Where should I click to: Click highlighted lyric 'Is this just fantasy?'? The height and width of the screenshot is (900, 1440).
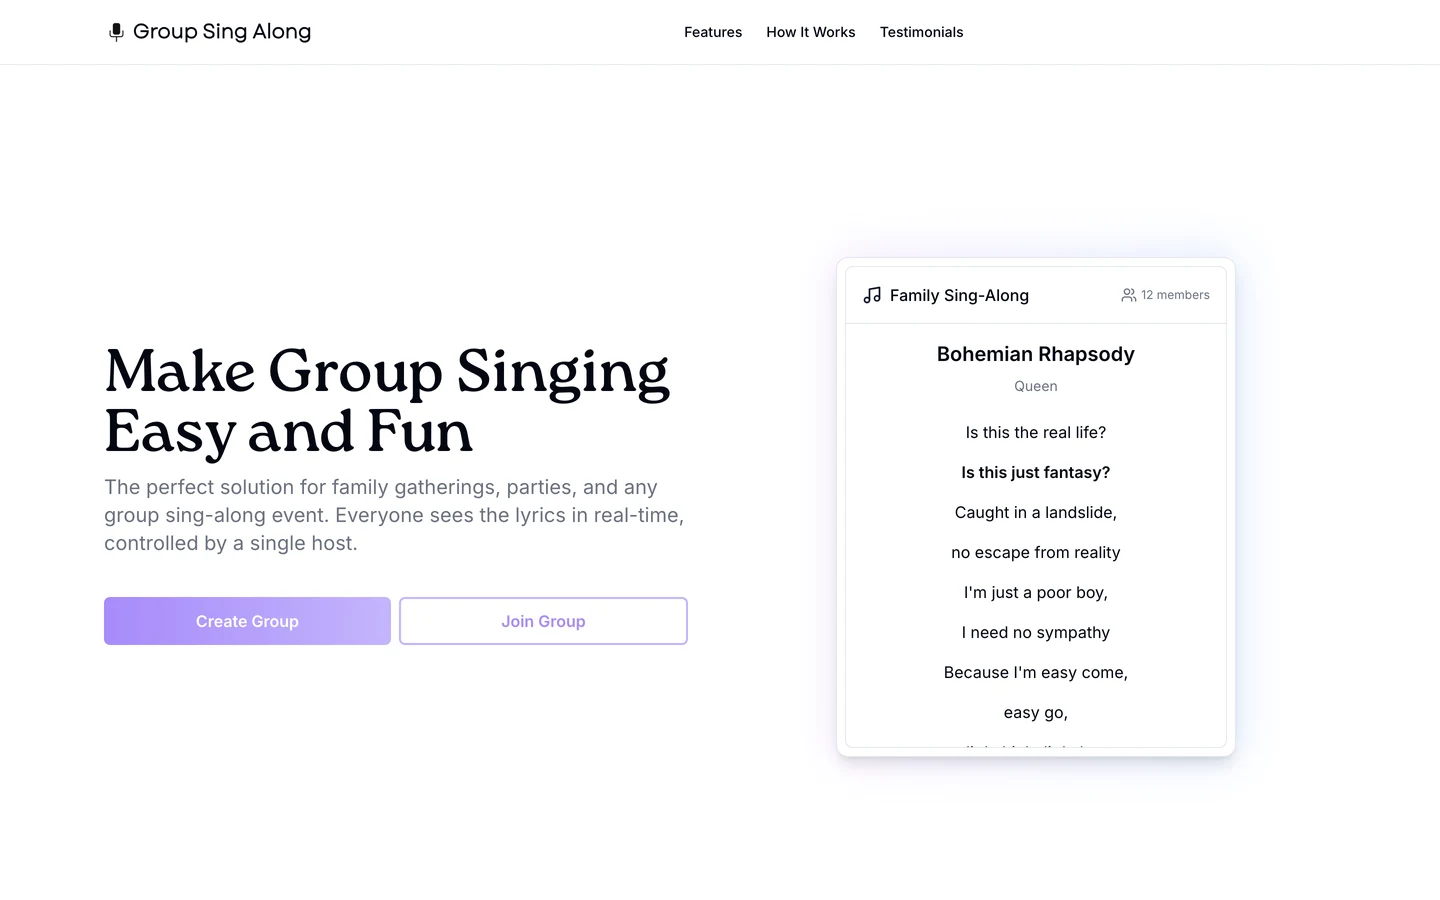[1036, 472]
